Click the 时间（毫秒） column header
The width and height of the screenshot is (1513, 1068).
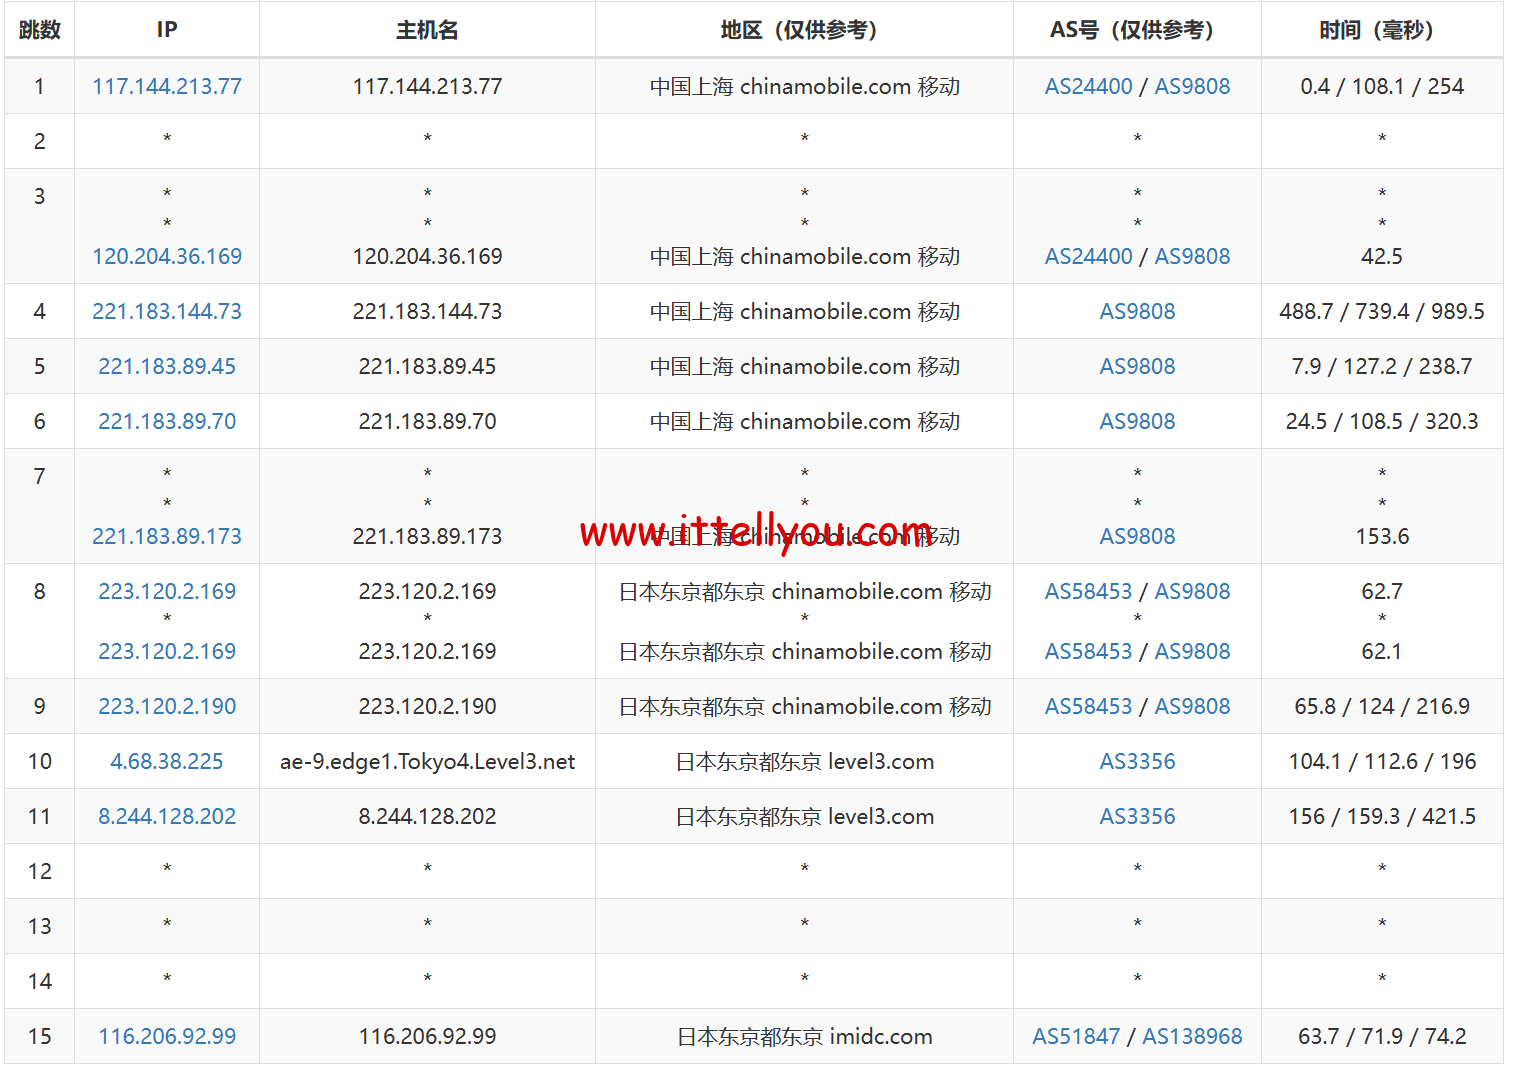click(x=1381, y=30)
